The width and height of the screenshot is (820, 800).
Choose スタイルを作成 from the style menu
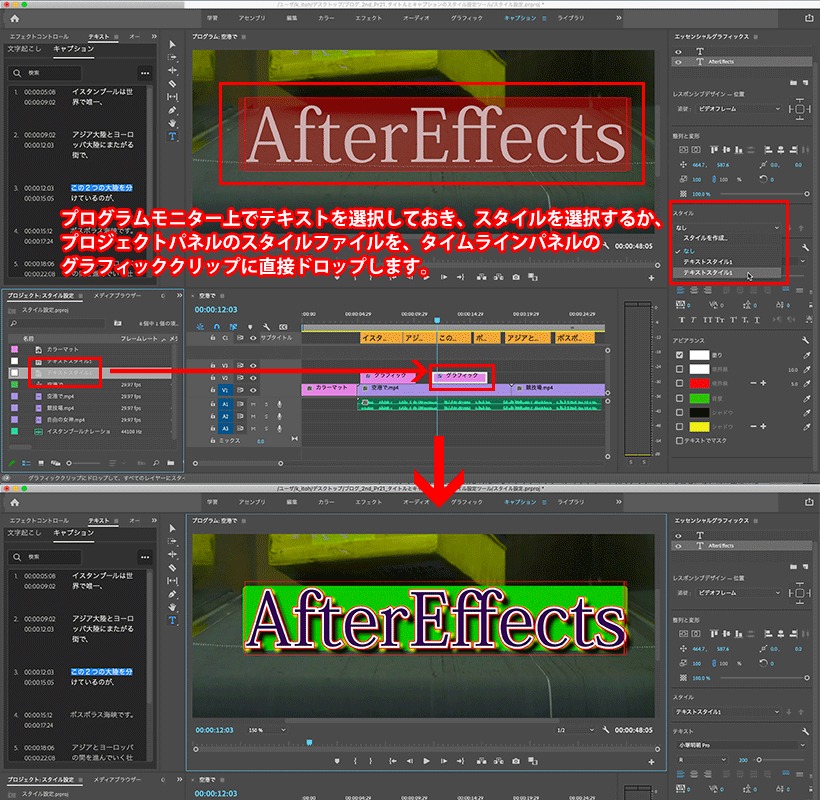click(705, 238)
